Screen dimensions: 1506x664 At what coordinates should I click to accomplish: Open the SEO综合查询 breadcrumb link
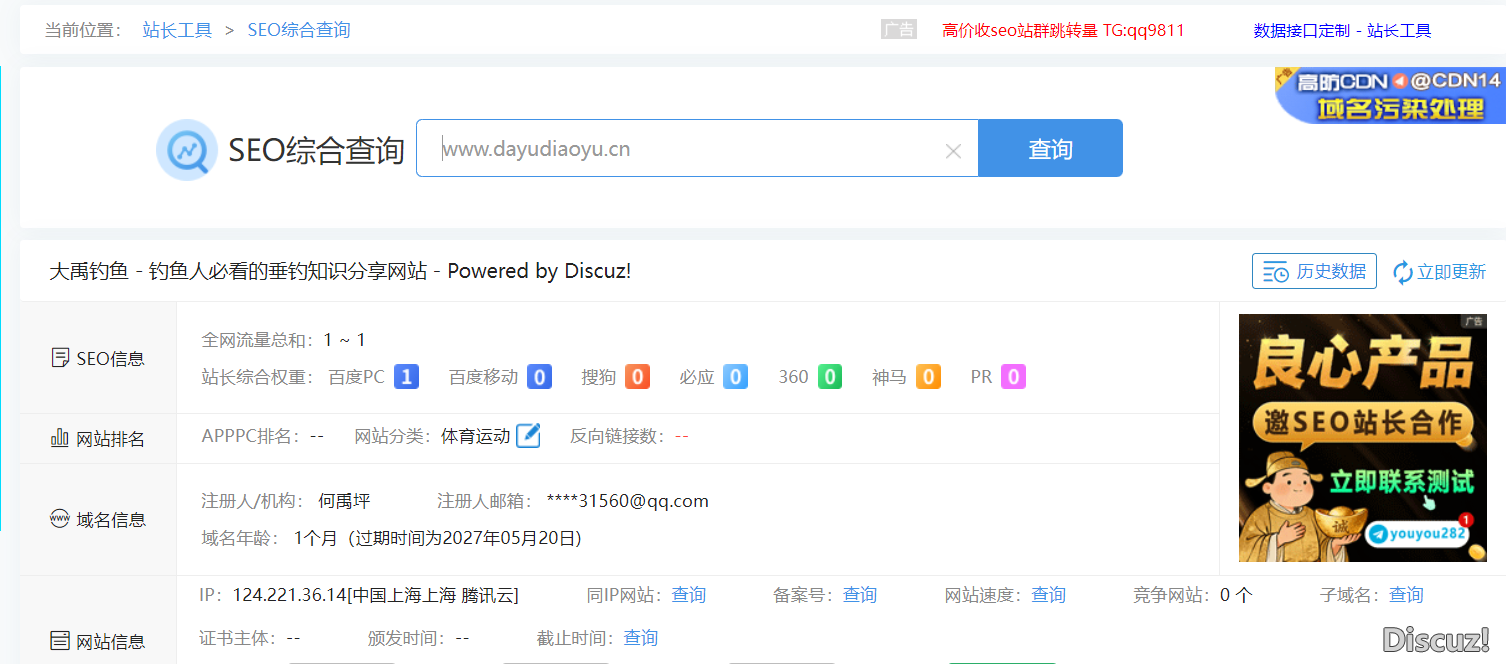click(299, 30)
